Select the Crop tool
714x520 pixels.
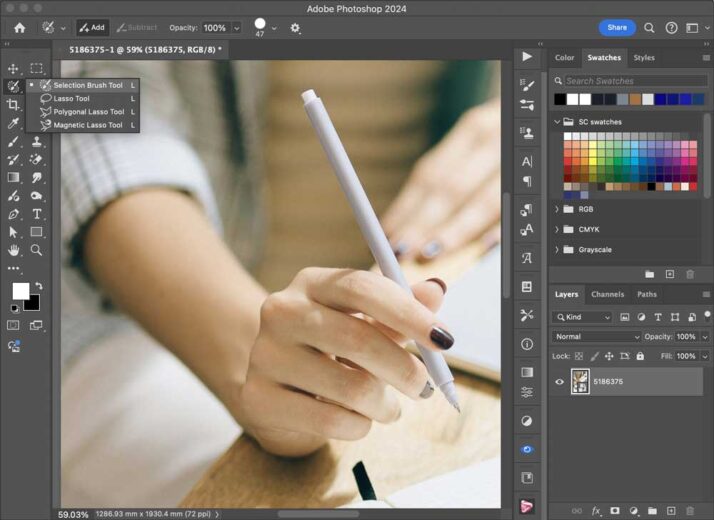pyautogui.click(x=14, y=105)
